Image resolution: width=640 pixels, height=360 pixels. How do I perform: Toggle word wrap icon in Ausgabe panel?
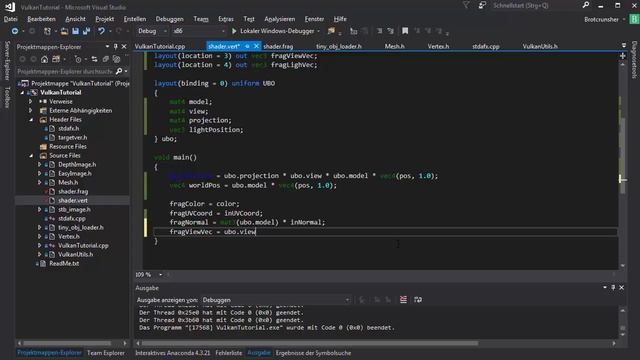418,300
